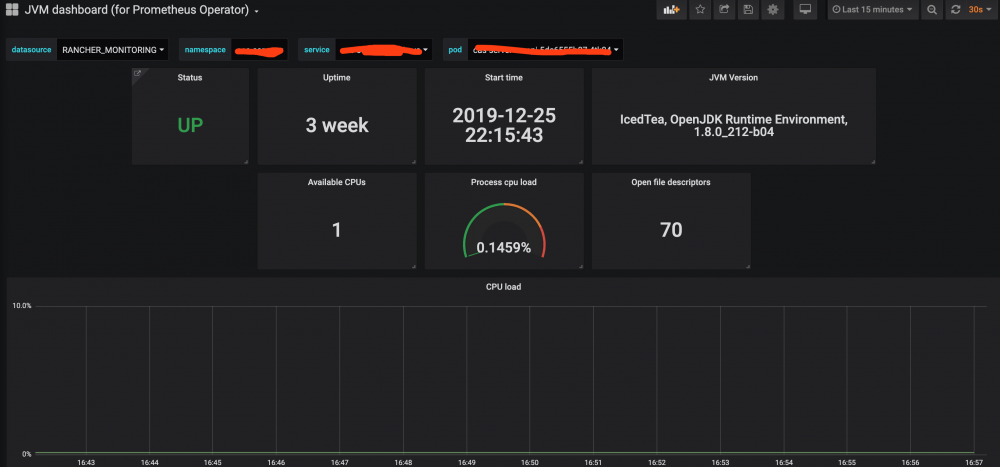Click the Process cpu load panel title
Viewport: 1000px width, 467px height.
coord(504,182)
